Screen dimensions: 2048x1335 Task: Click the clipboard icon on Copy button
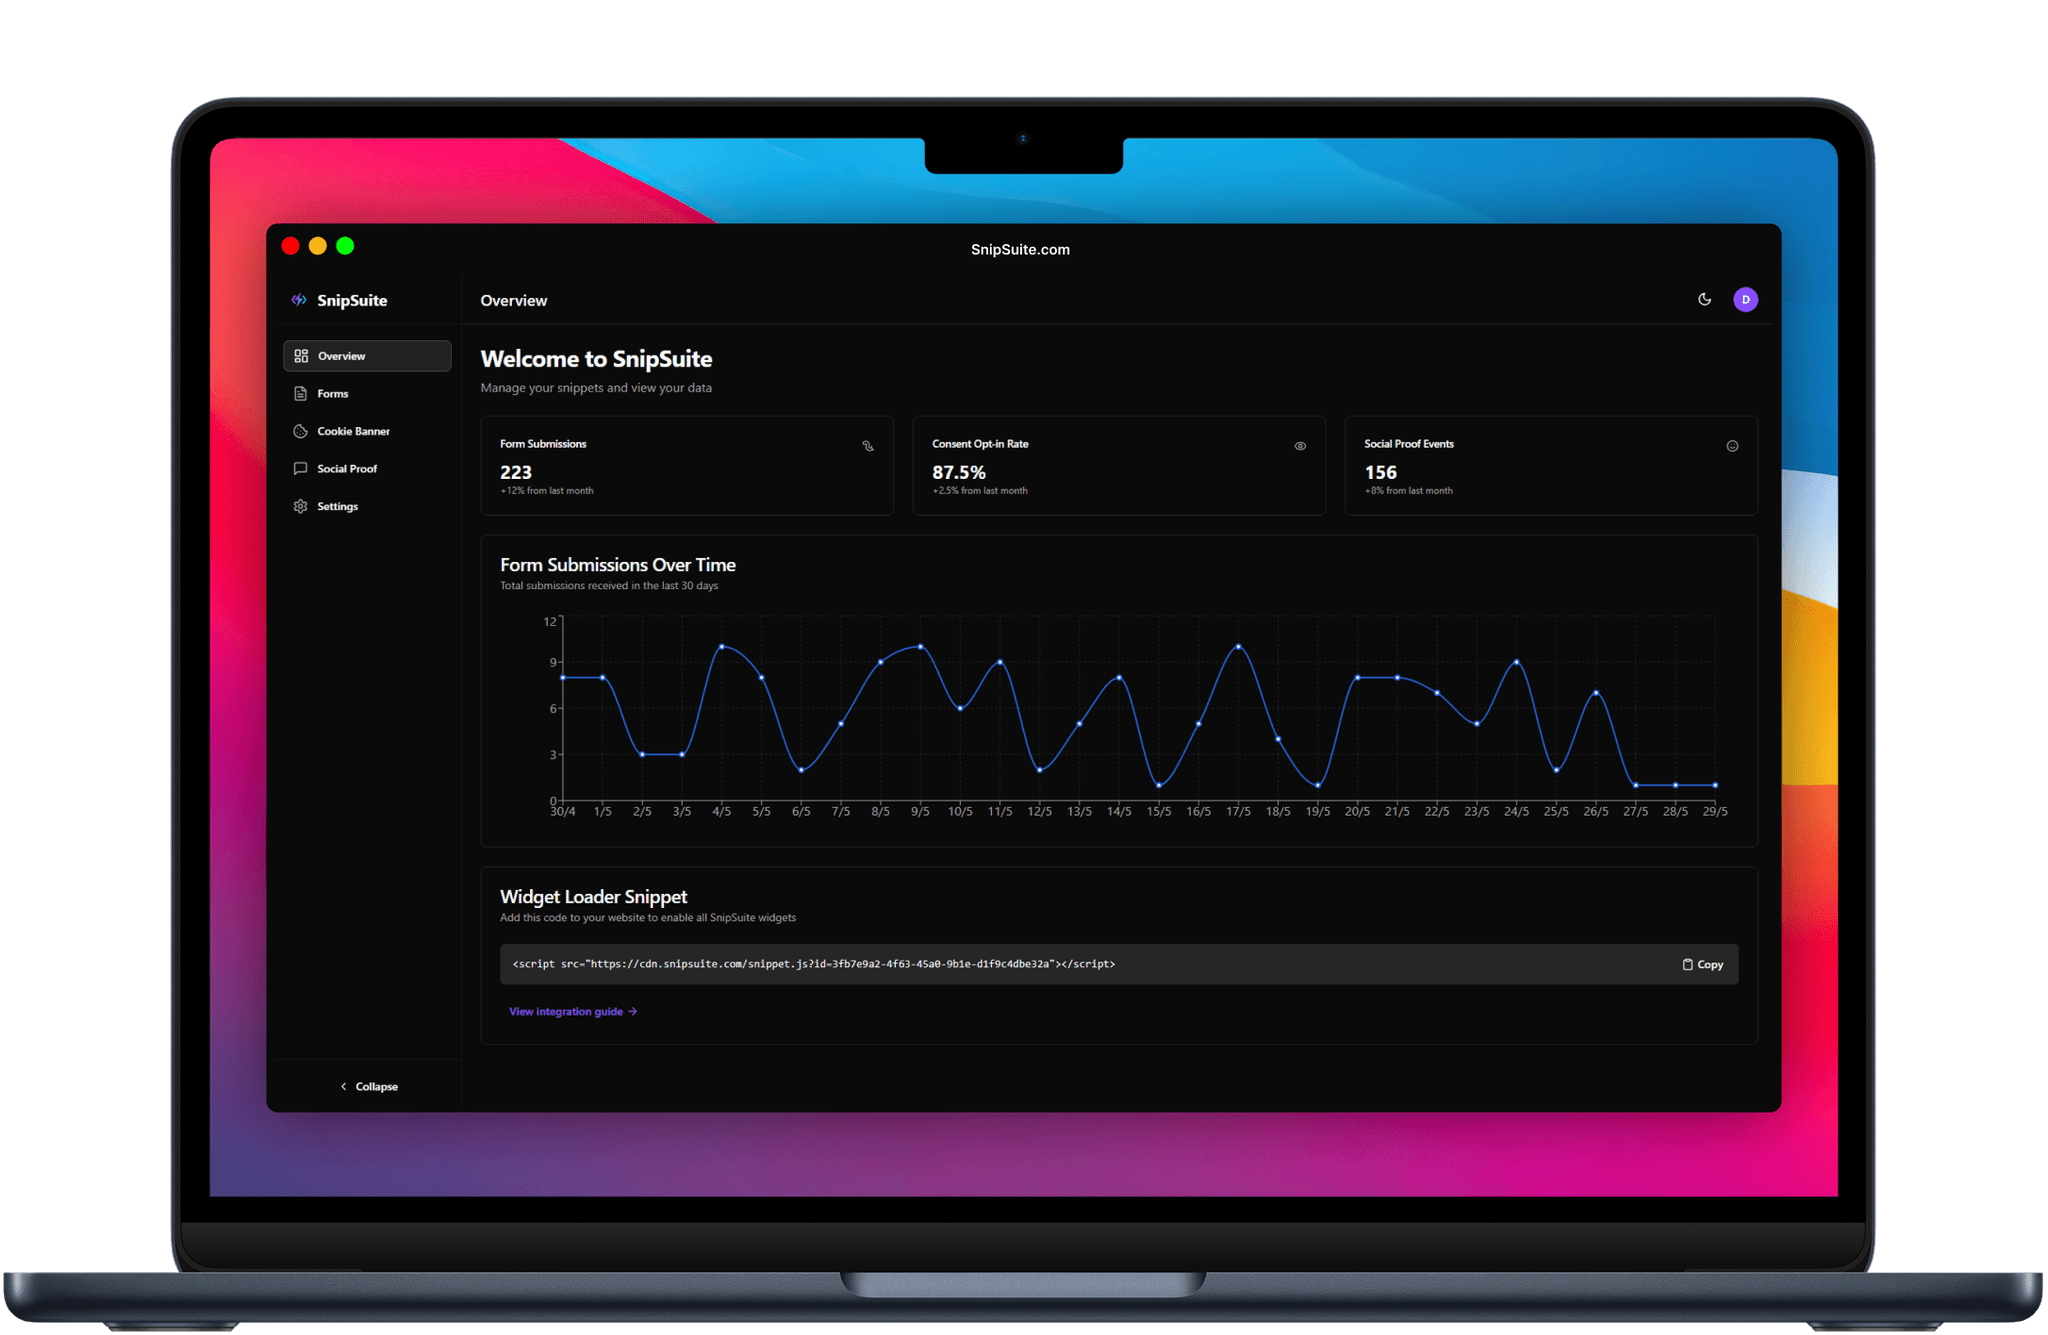(x=1687, y=965)
